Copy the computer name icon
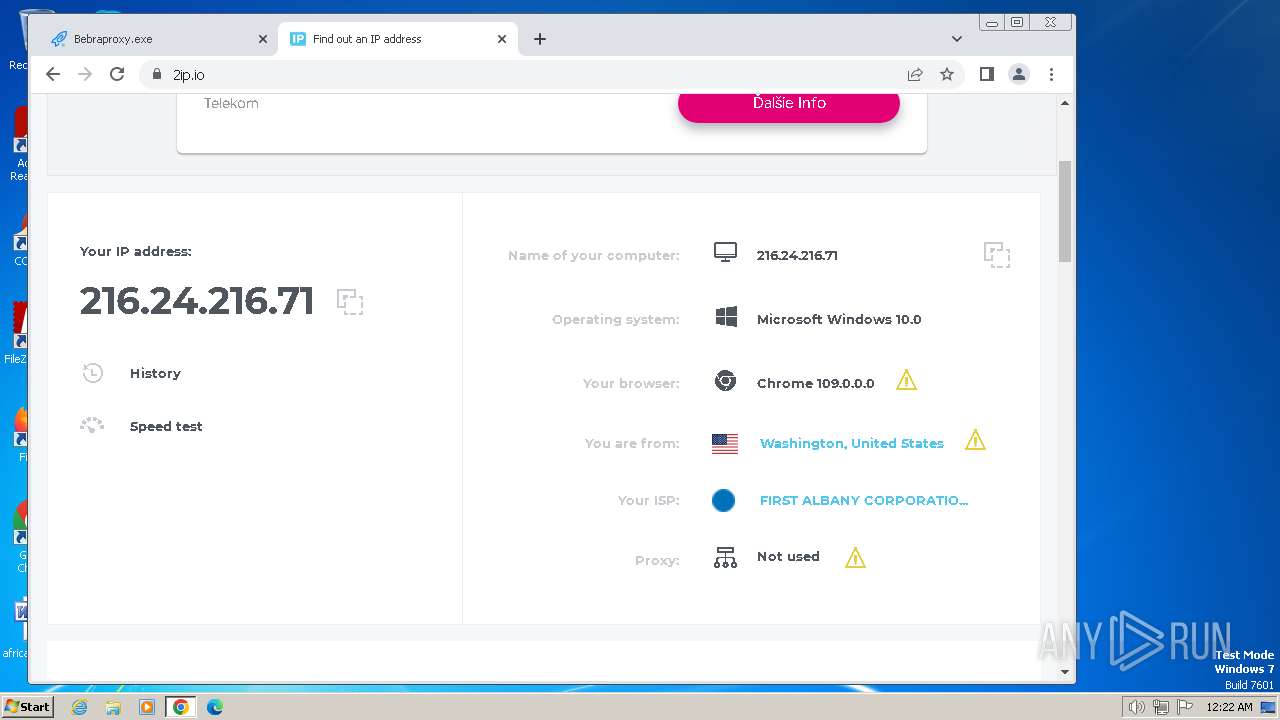Screen dimensions: 1280x720 (997, 255)
